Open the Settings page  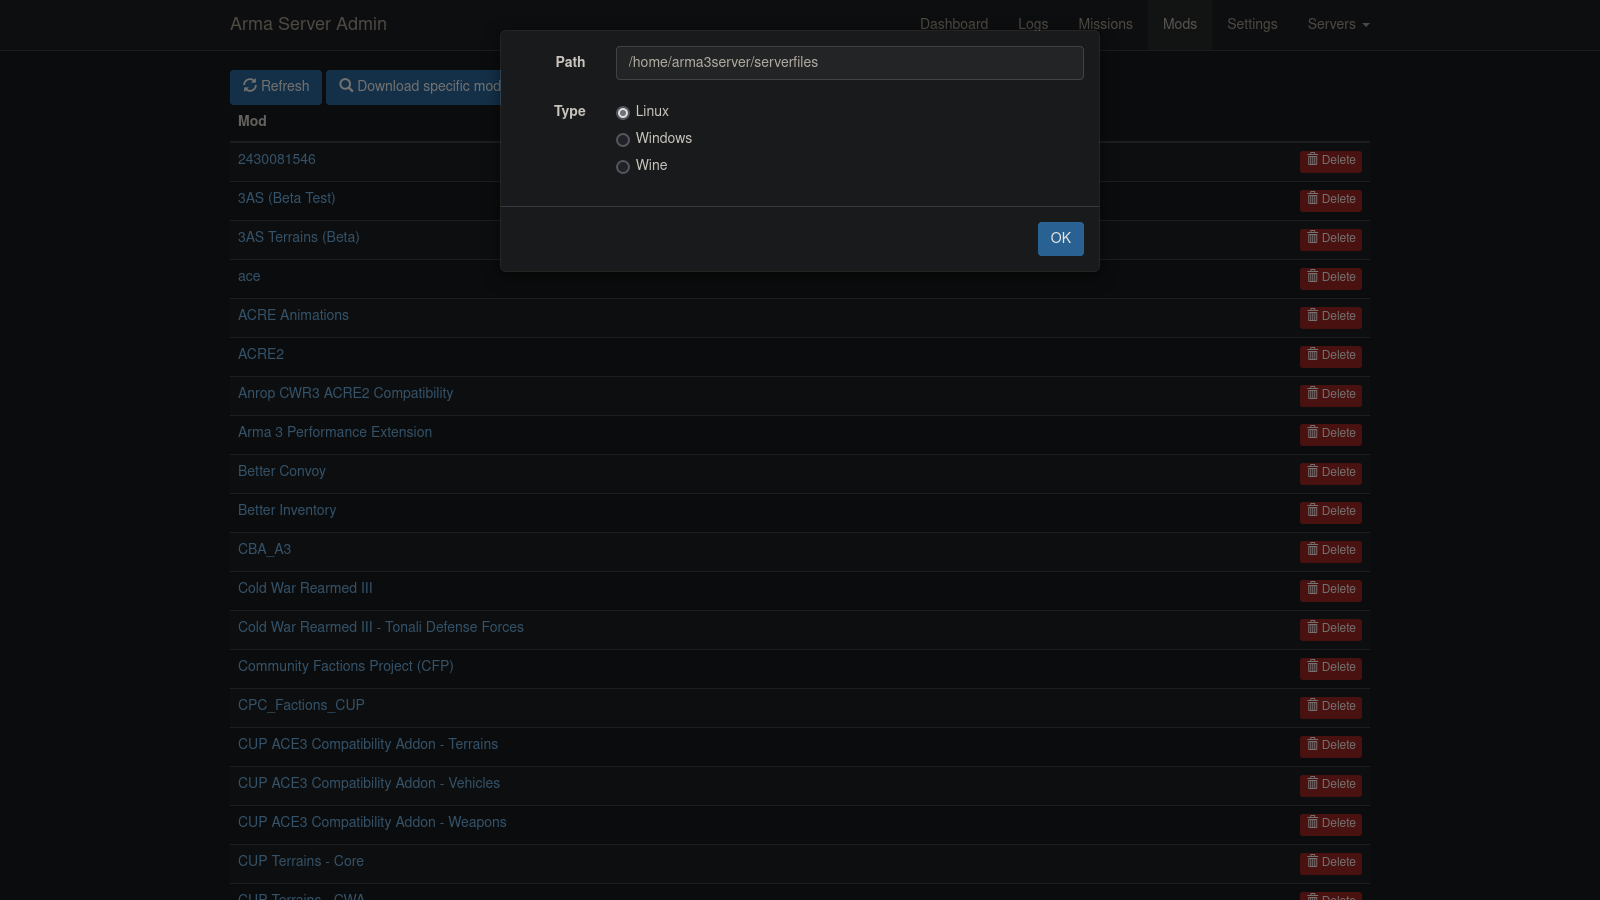(1252, 24)
